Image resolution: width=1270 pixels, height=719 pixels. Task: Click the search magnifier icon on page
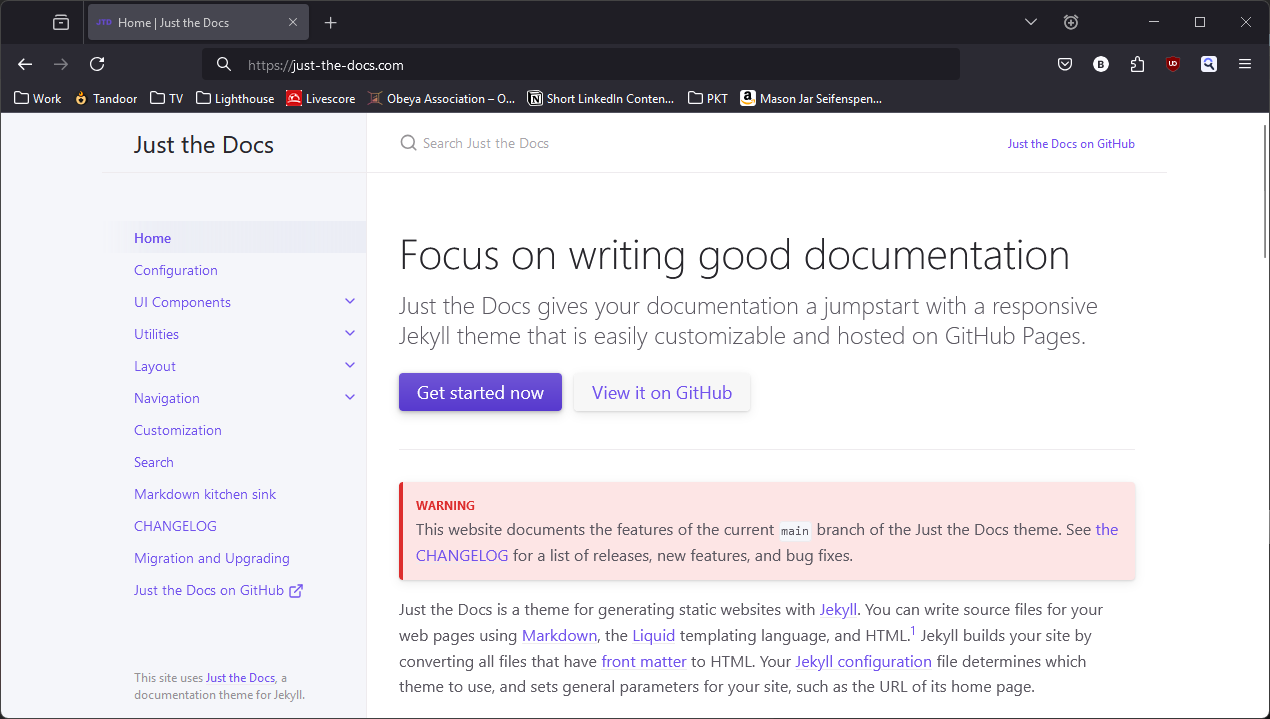408,143
